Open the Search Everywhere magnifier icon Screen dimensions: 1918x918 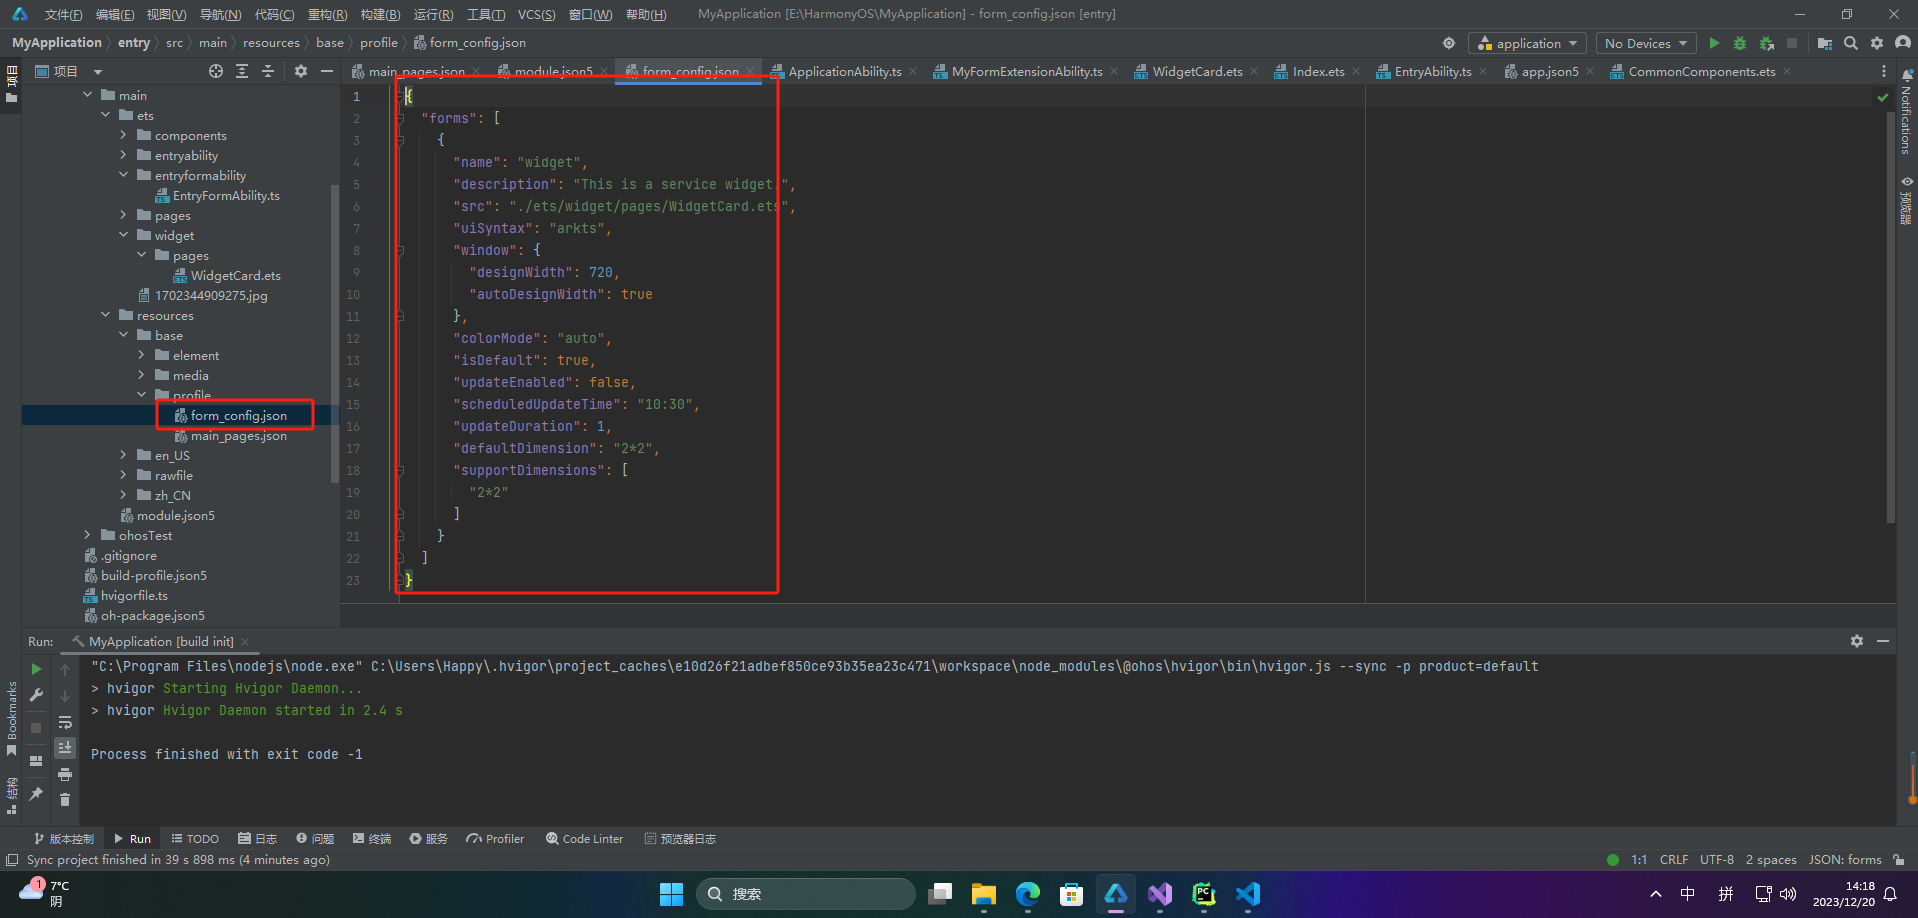click(1851, 43)
